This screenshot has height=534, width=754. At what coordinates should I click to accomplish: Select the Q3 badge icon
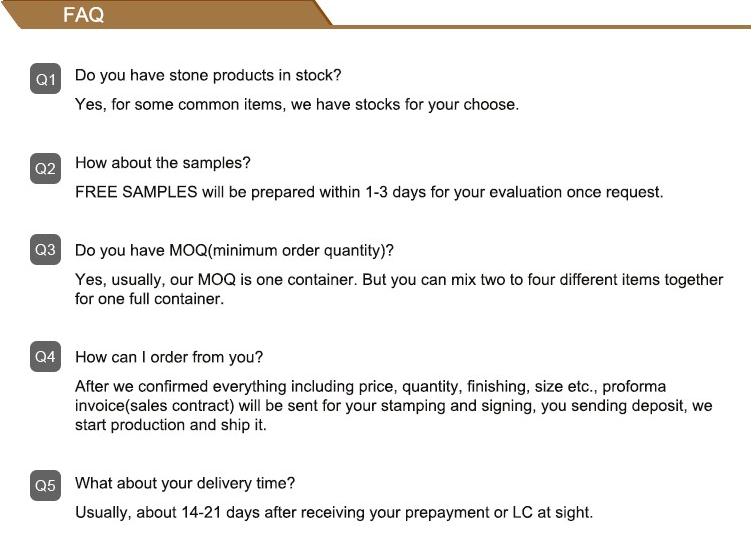45,249
